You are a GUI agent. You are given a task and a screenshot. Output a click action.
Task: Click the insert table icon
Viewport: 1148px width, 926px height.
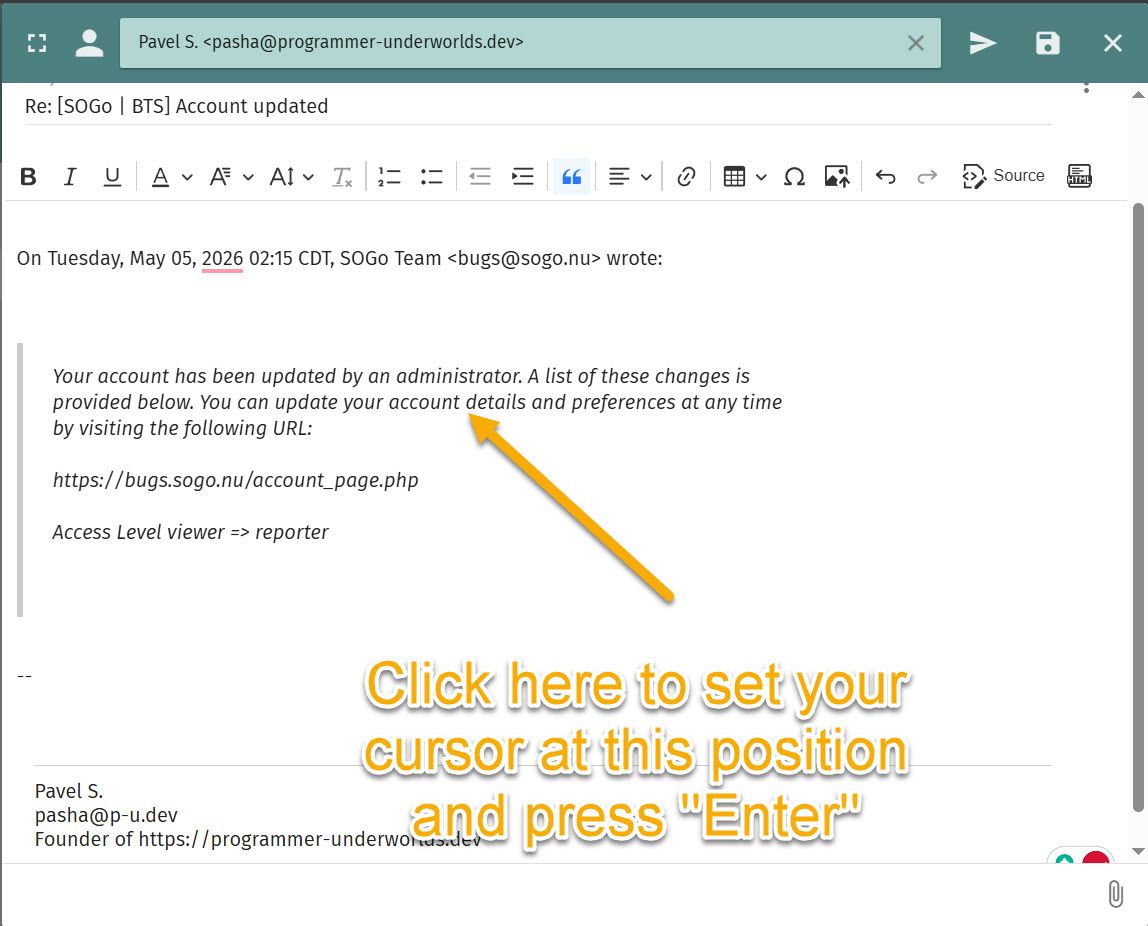pyautogui.click(x=734, y=176)
